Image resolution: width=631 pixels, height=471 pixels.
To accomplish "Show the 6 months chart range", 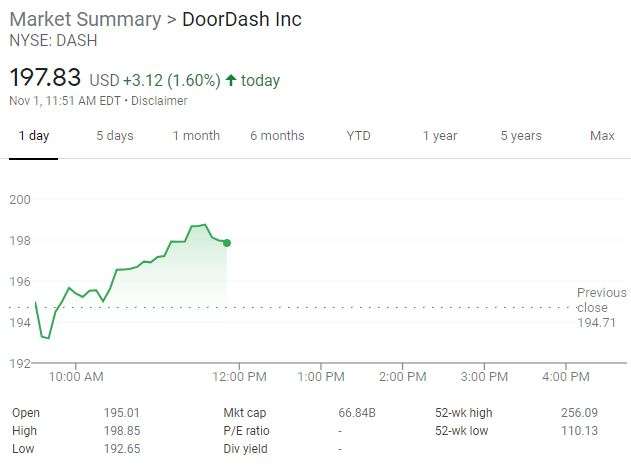I will coord(277,136).
